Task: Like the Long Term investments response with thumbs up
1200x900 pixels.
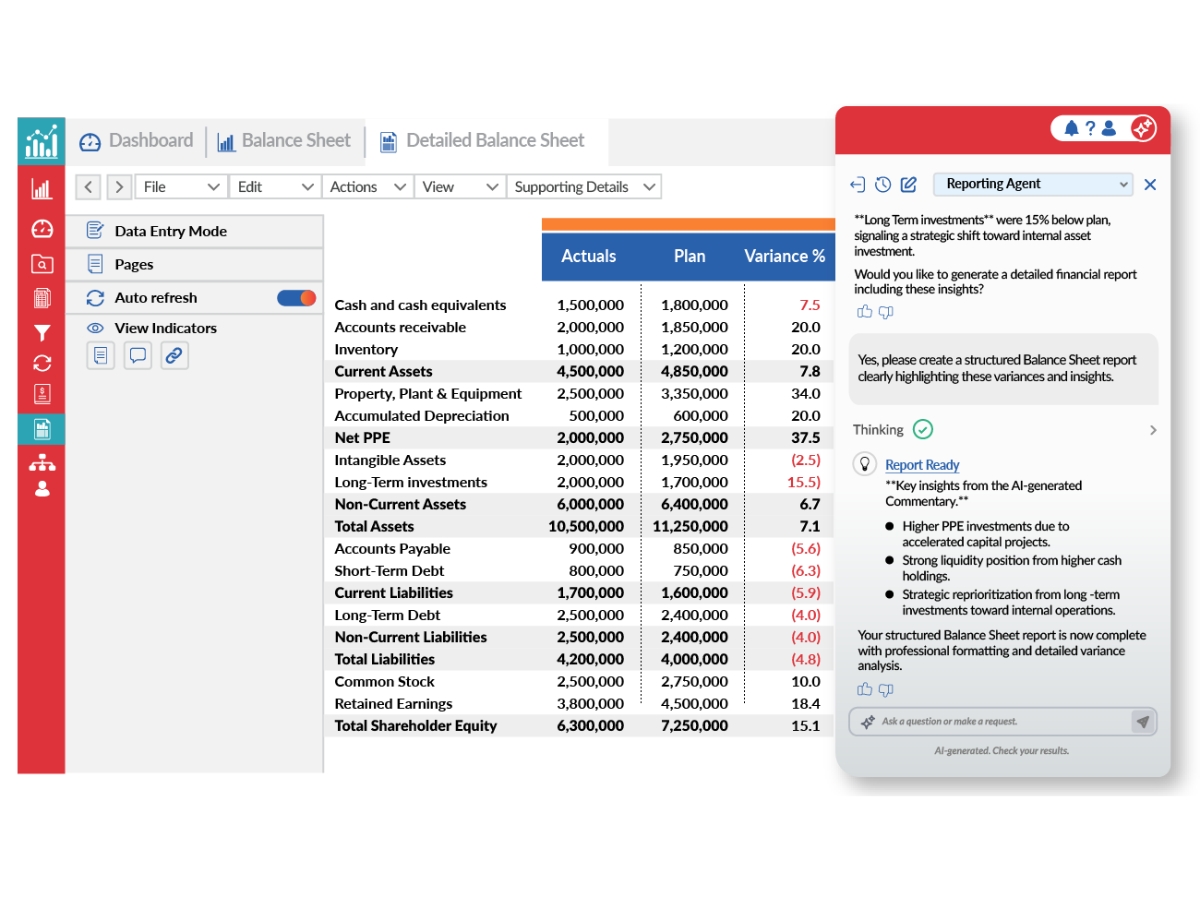Action: (865, 312)
